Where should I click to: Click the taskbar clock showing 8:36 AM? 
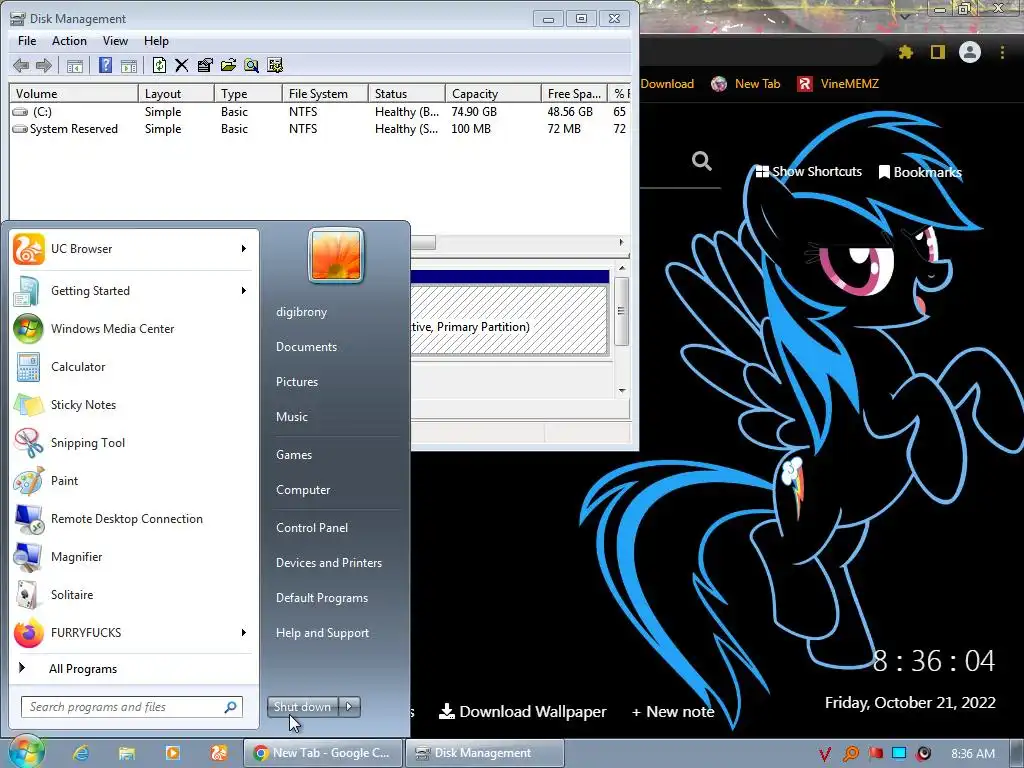(x=972, y=754)
